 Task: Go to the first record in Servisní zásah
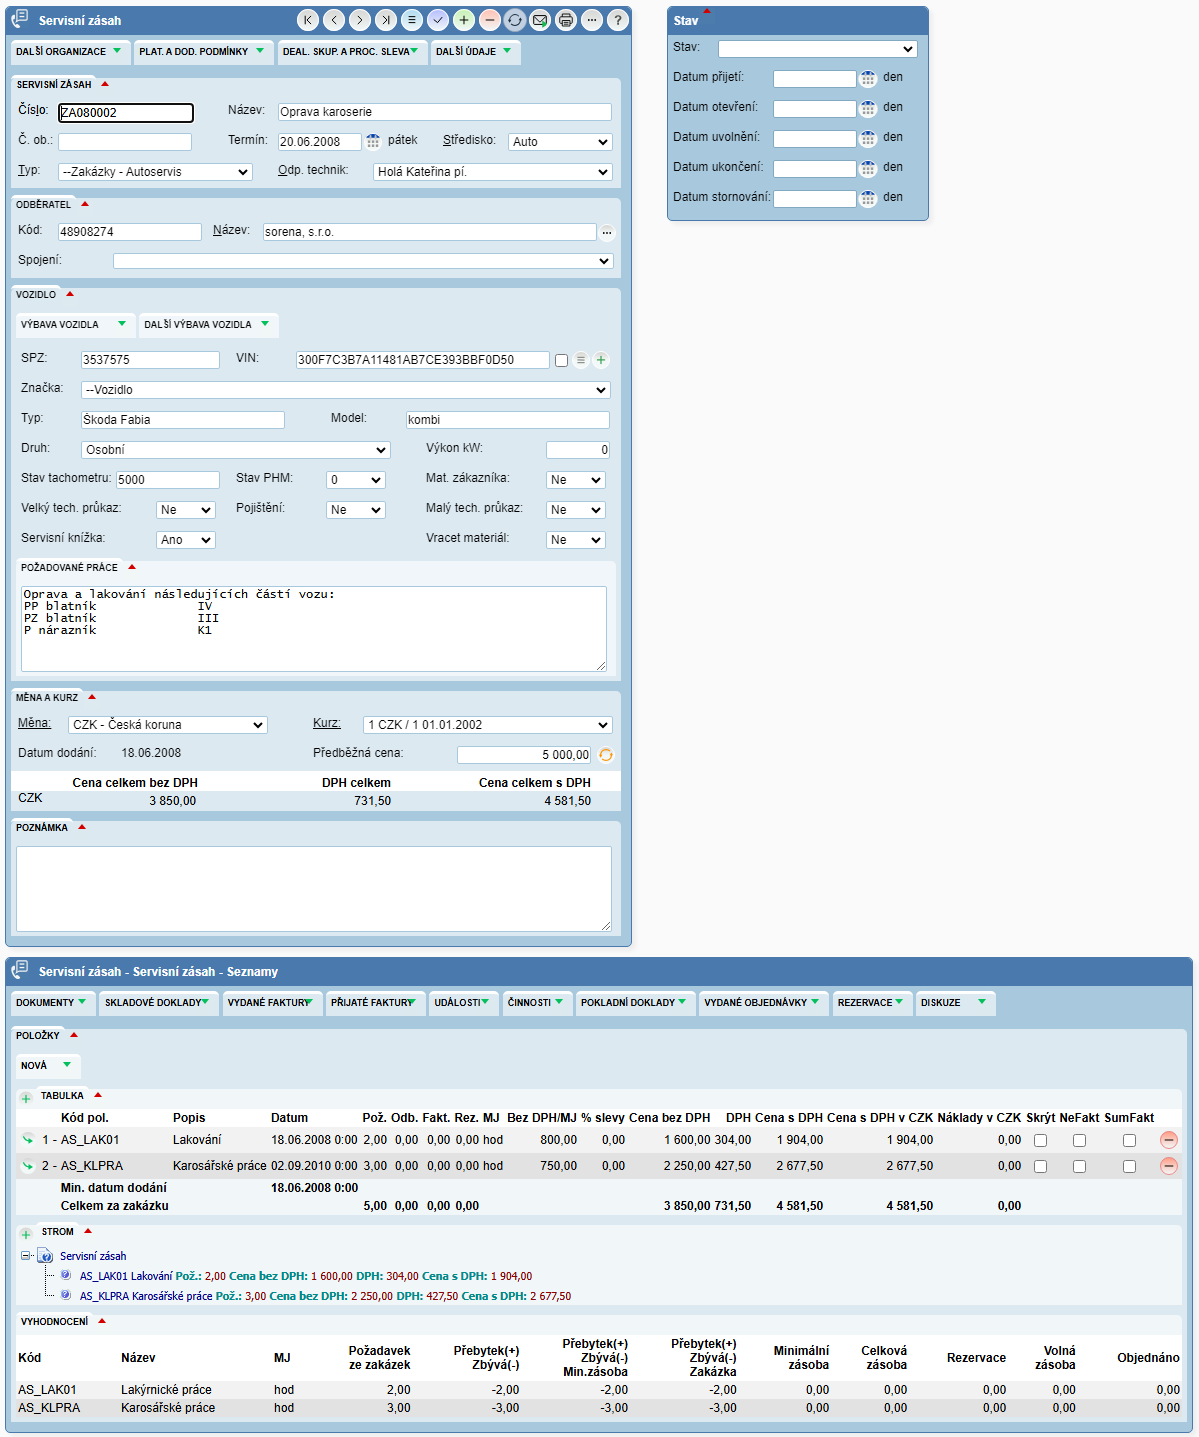308,20
